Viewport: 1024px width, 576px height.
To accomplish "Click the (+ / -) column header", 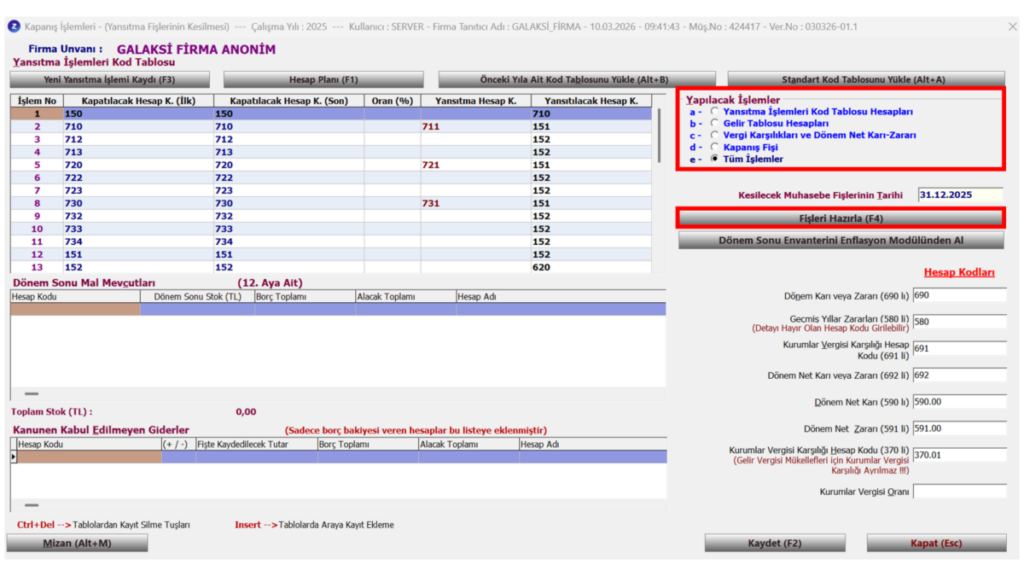I will point(178,444).
